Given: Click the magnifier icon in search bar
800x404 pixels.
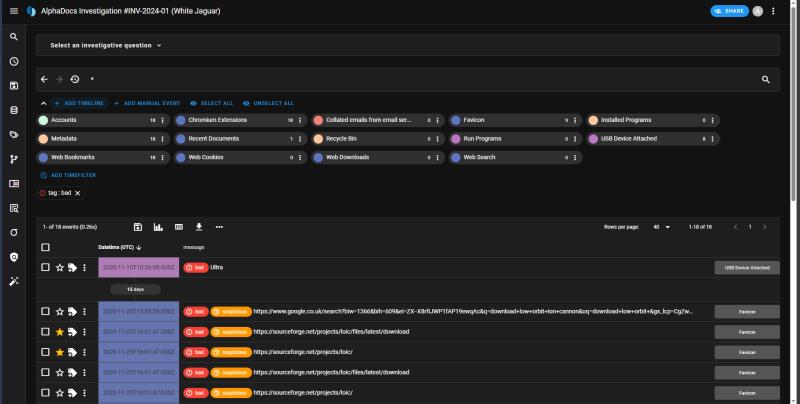Looking at the screenshot, I should coord(766,78).
